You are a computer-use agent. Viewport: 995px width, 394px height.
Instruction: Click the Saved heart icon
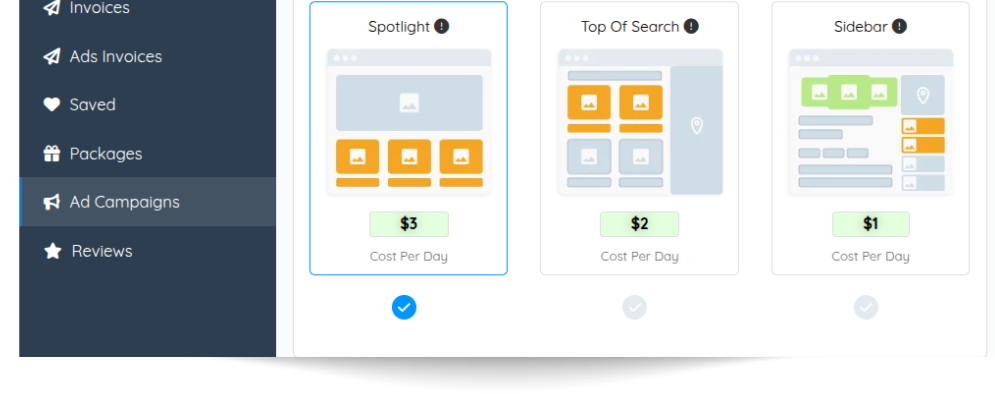tap(51, 105)
